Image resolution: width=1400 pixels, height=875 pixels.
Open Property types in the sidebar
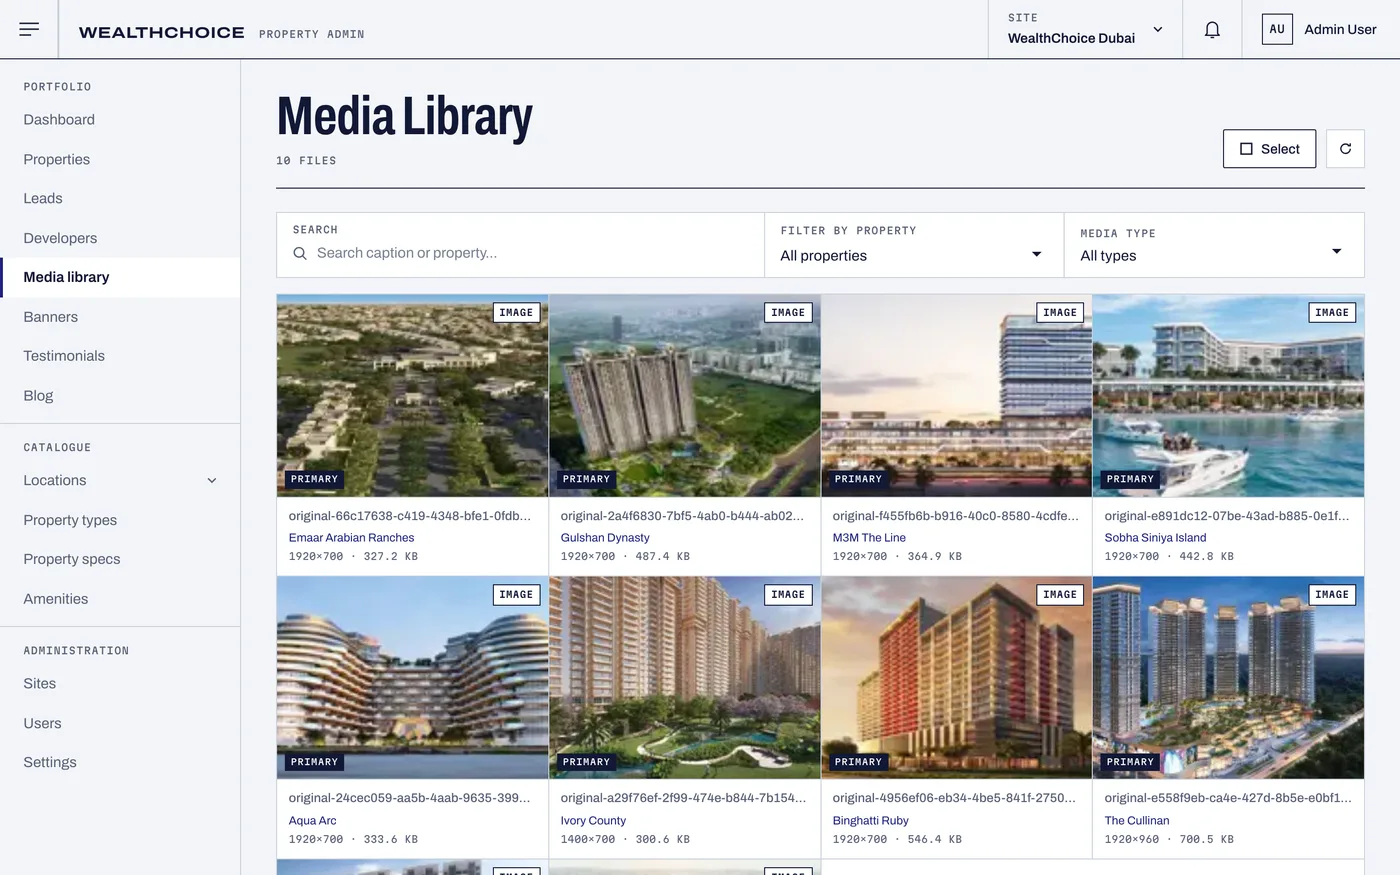tap(120, 520)
